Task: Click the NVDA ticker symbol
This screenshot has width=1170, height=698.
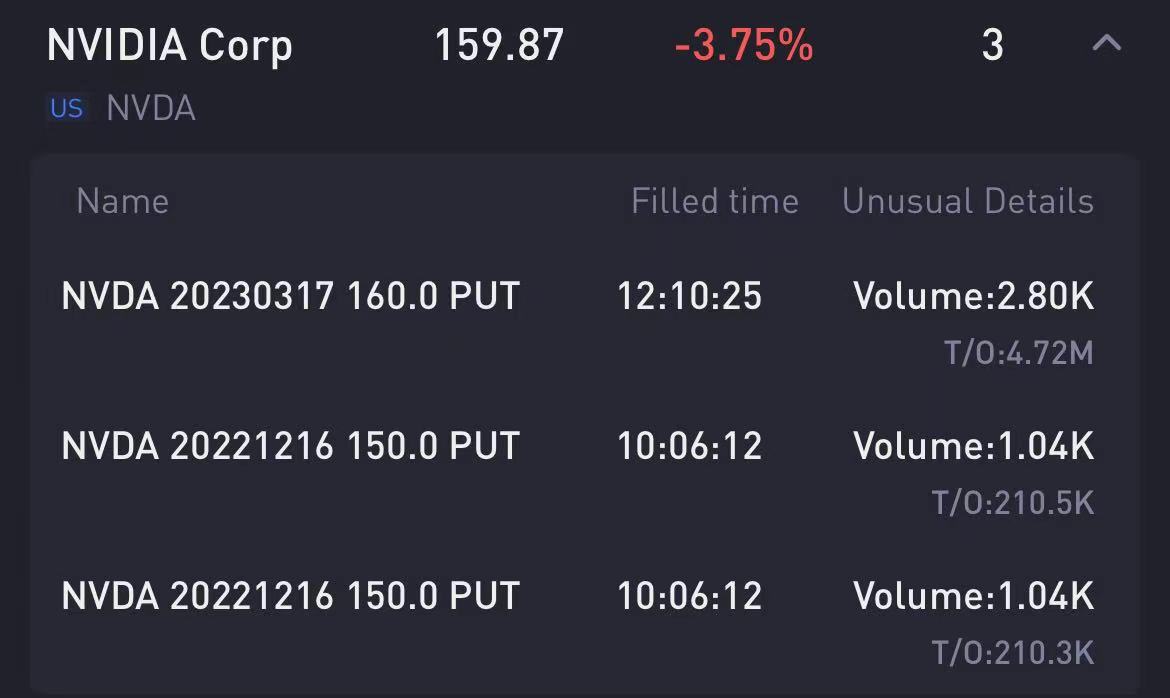Action: [x=151, y=108]
